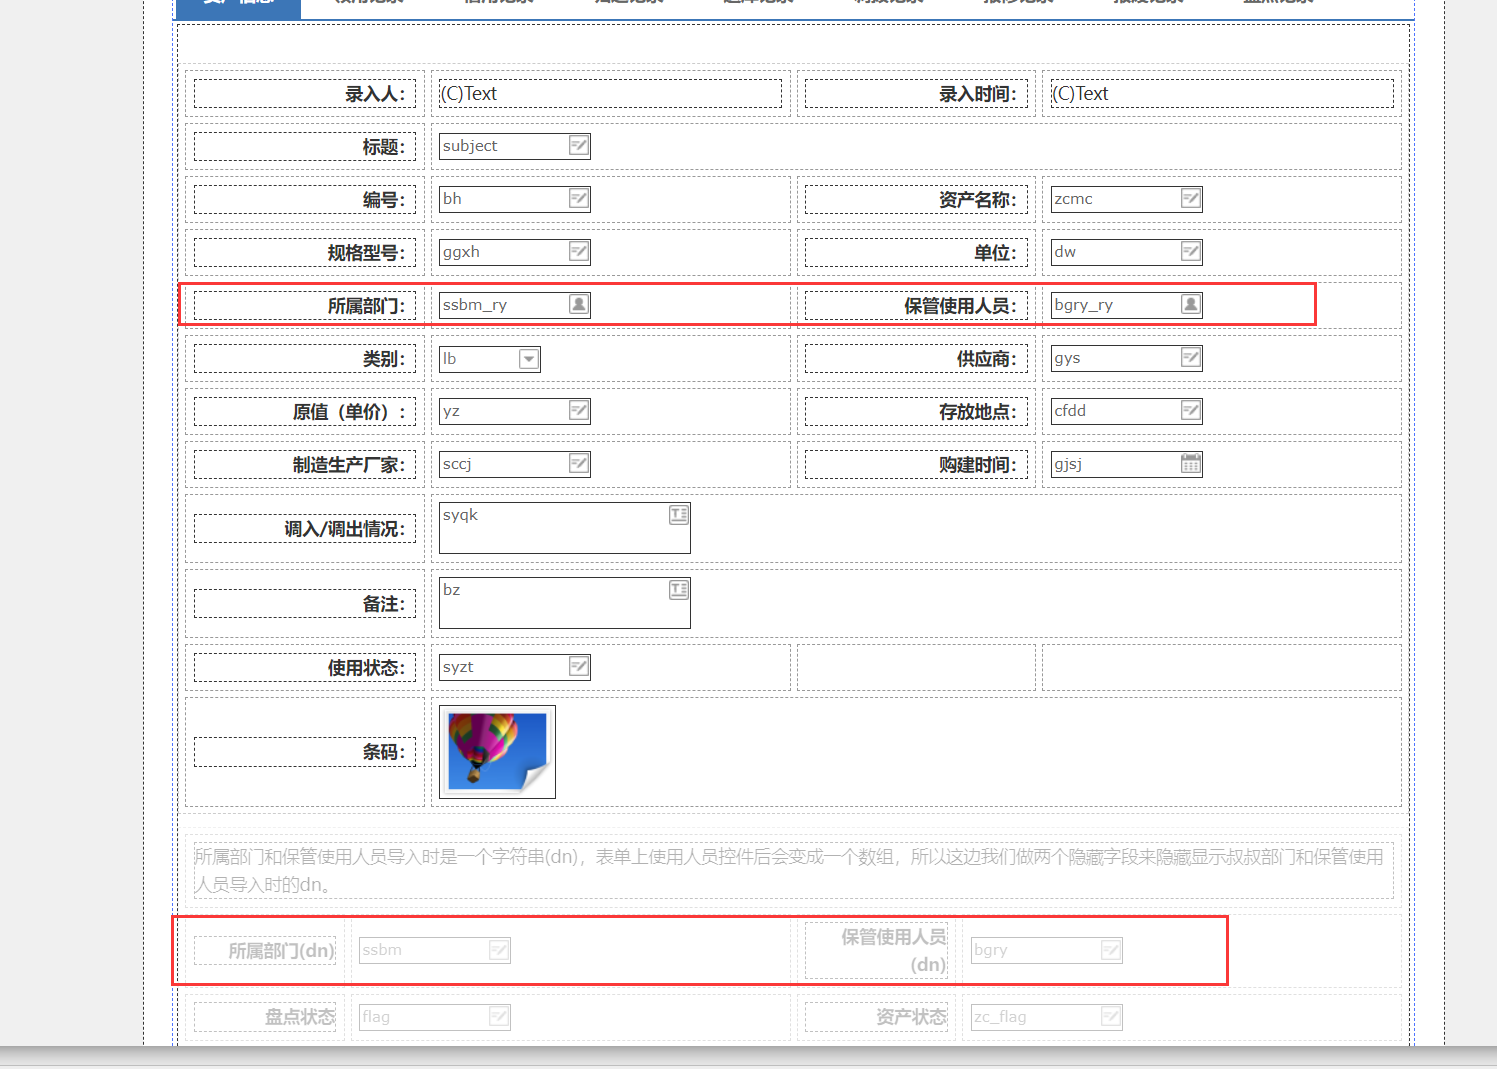Click the edit icon in the ggxh field
The width and height of the screenshot is (1497, 1069).
tap(579, 252)
